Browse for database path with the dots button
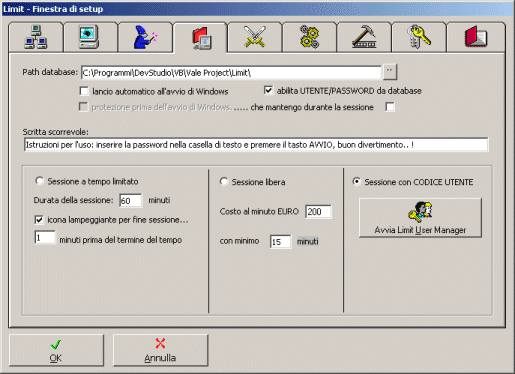515x374 pixels. 390,72
